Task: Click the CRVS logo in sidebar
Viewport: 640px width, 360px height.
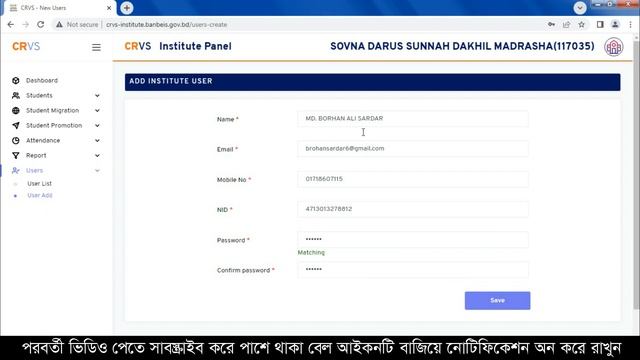Action: 26,47
